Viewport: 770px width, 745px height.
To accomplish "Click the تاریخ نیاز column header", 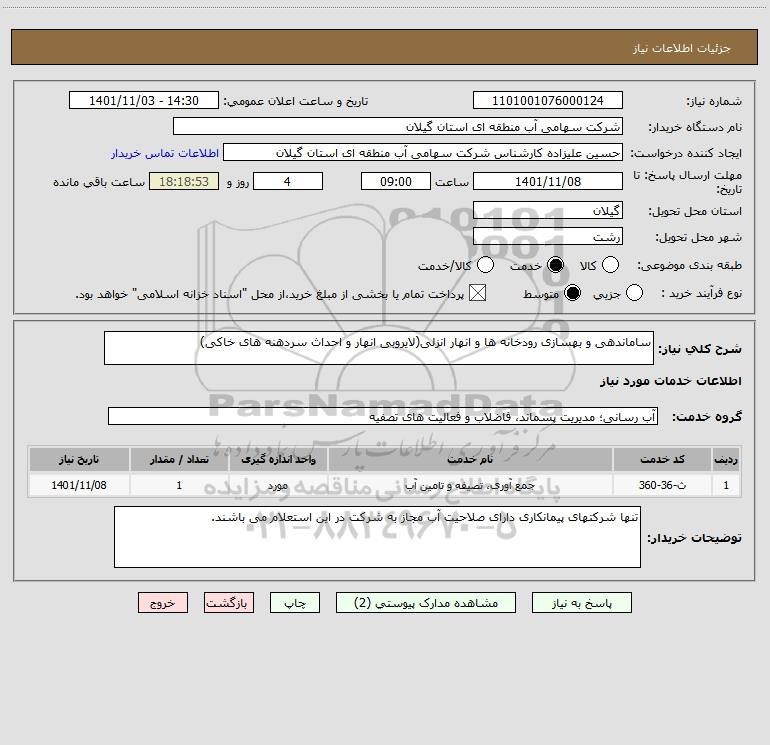I will pyautogui.click(x=79, y=460).
